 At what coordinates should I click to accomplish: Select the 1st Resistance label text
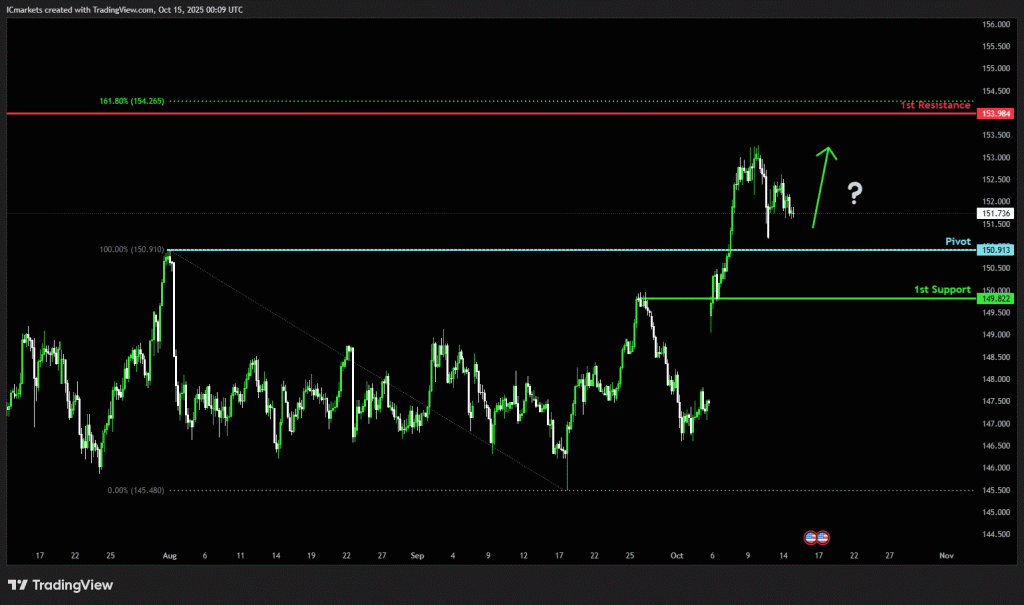click(x=935, y=105)
